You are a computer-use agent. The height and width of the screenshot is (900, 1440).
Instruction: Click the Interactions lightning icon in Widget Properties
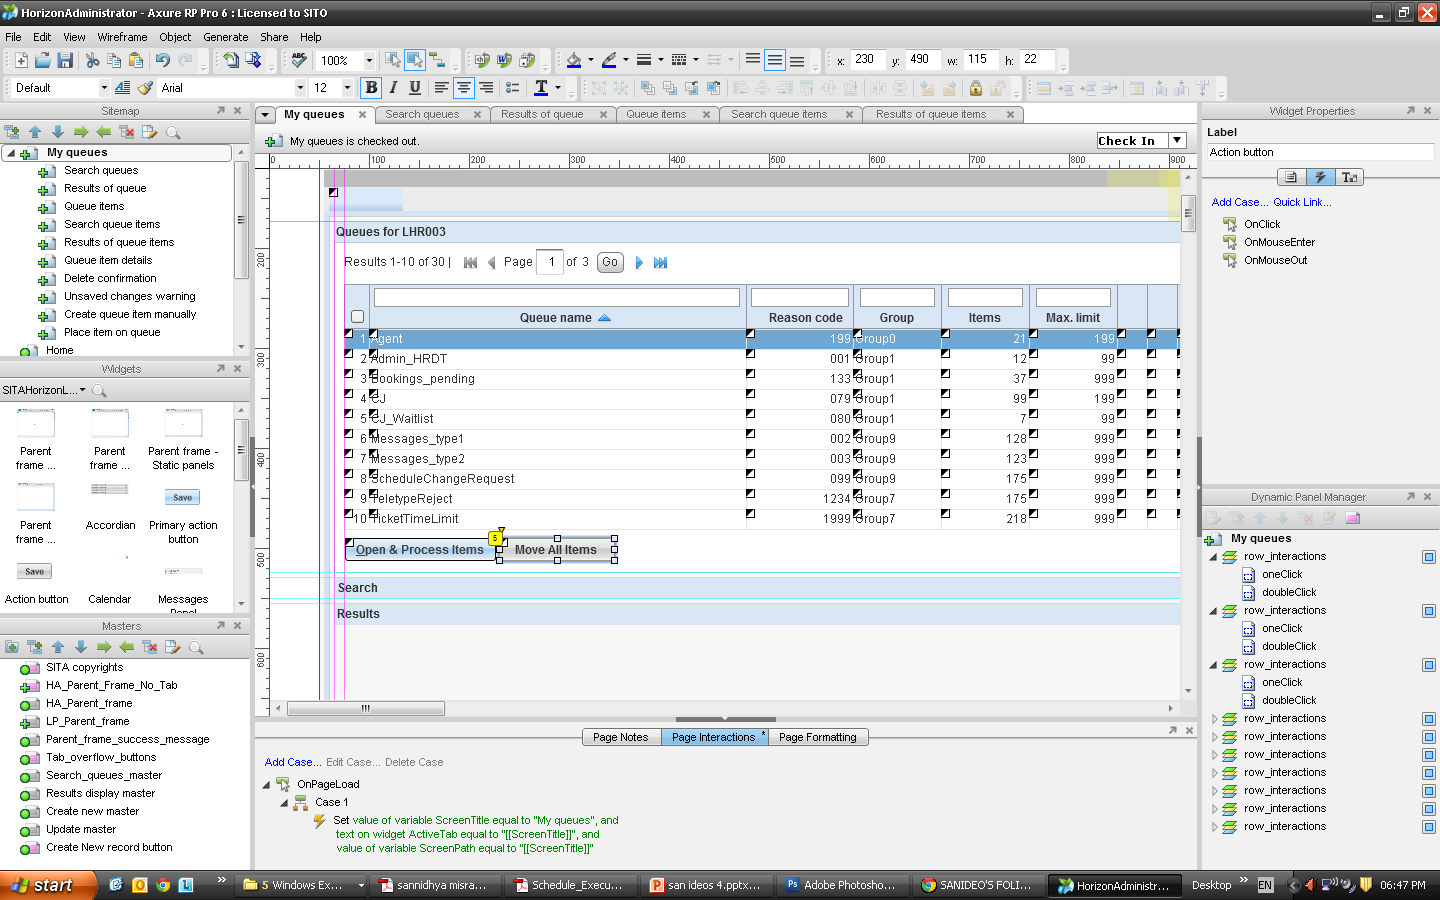1321,177
